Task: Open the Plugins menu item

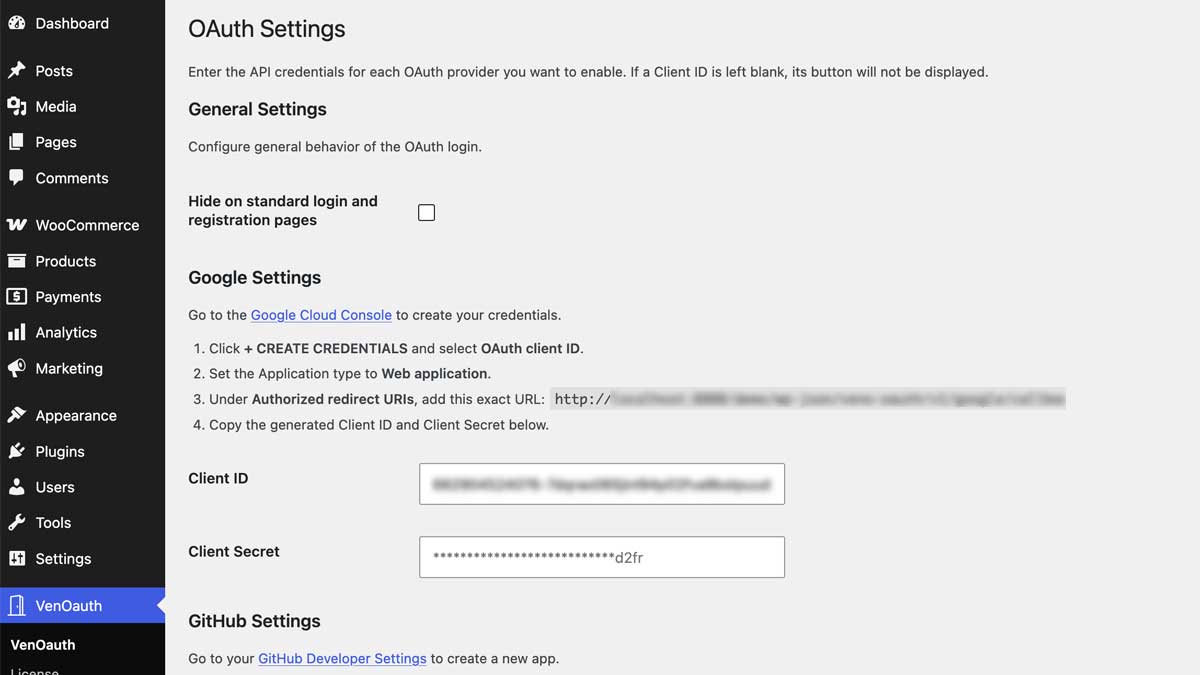Action: pyautogui.click(x=82, y=451)
